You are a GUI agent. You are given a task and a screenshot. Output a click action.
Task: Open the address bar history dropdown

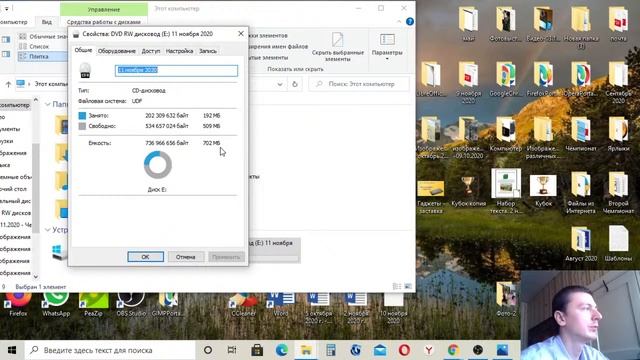click(x=280, y=84)
